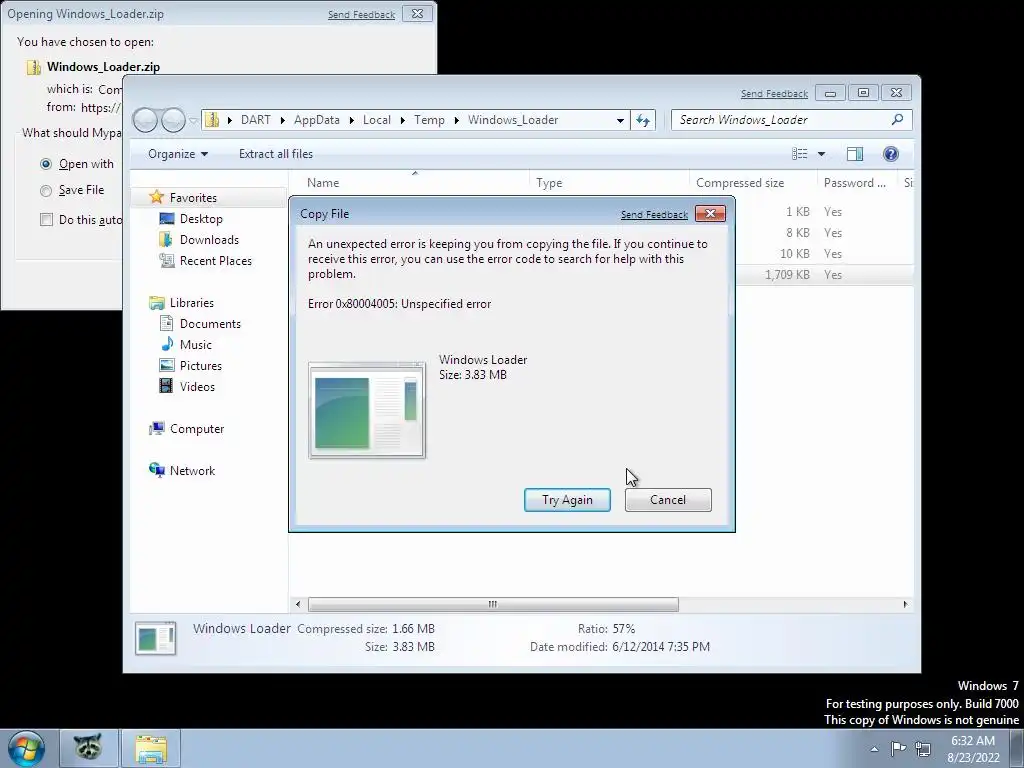Click Windows Loader thumbnail in Copy File dialog

point(367,410)
